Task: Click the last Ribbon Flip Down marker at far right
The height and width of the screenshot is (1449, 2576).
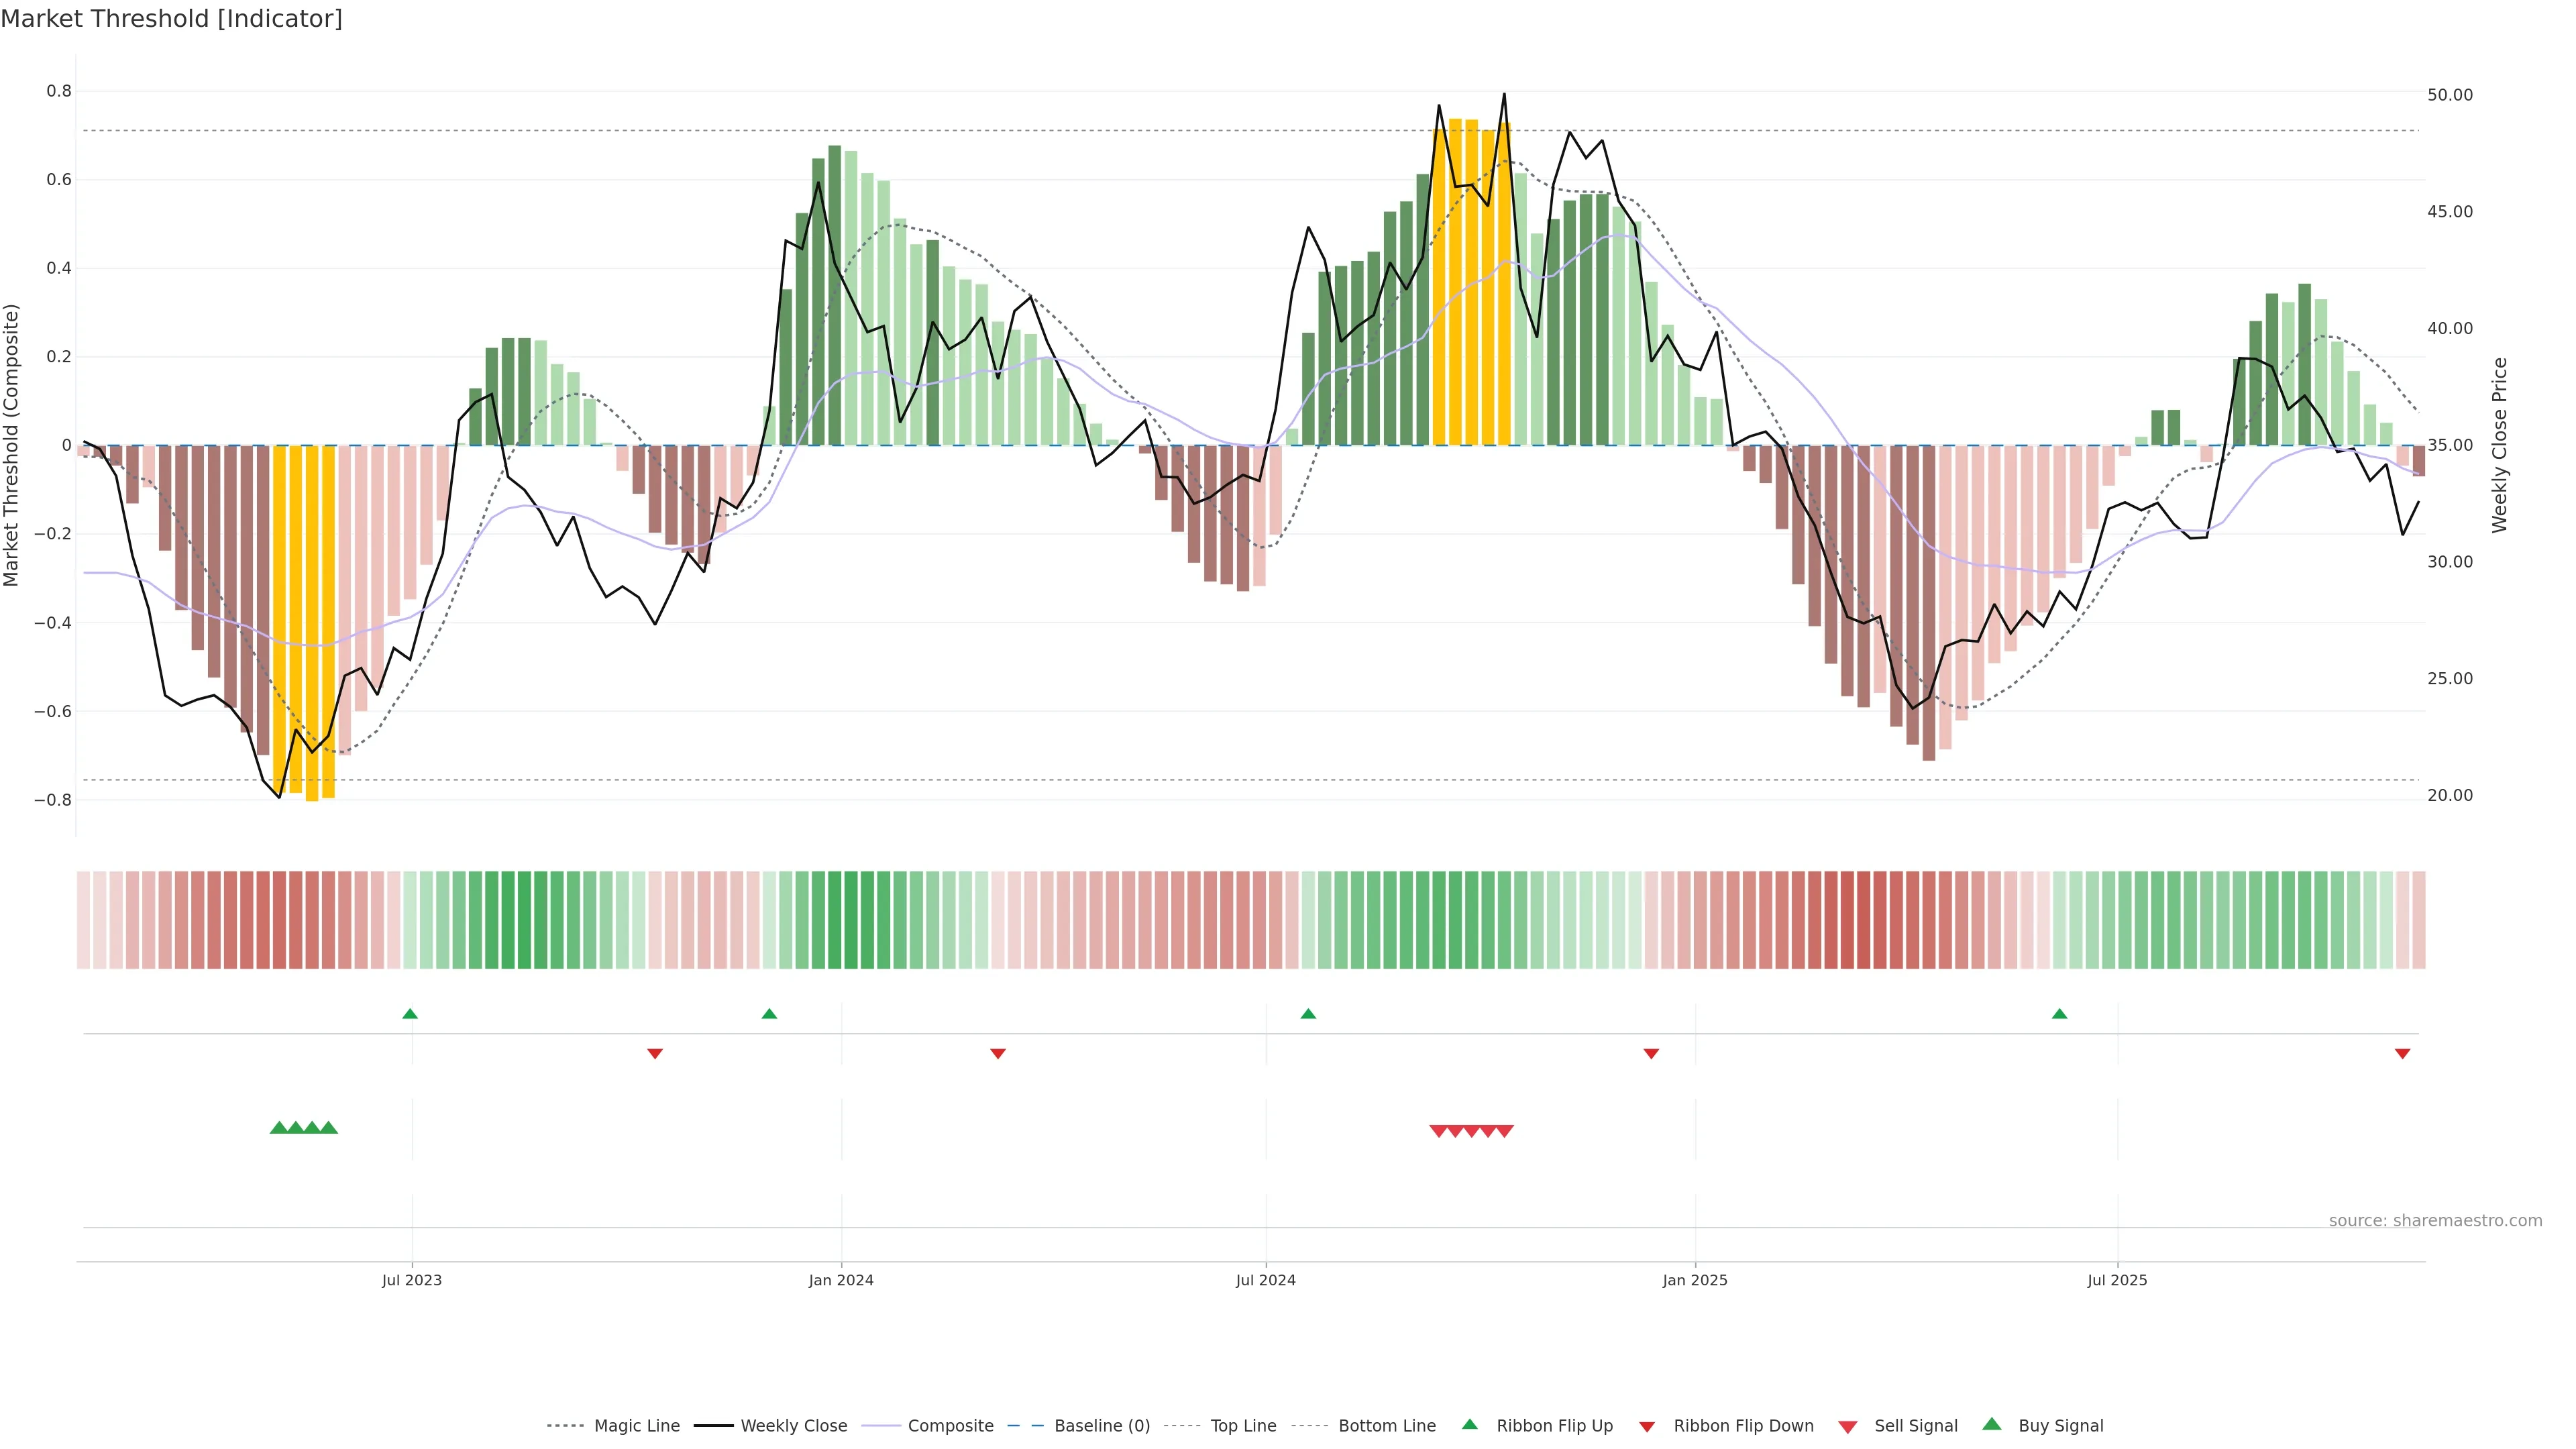Action: tap(2402, 1053)
